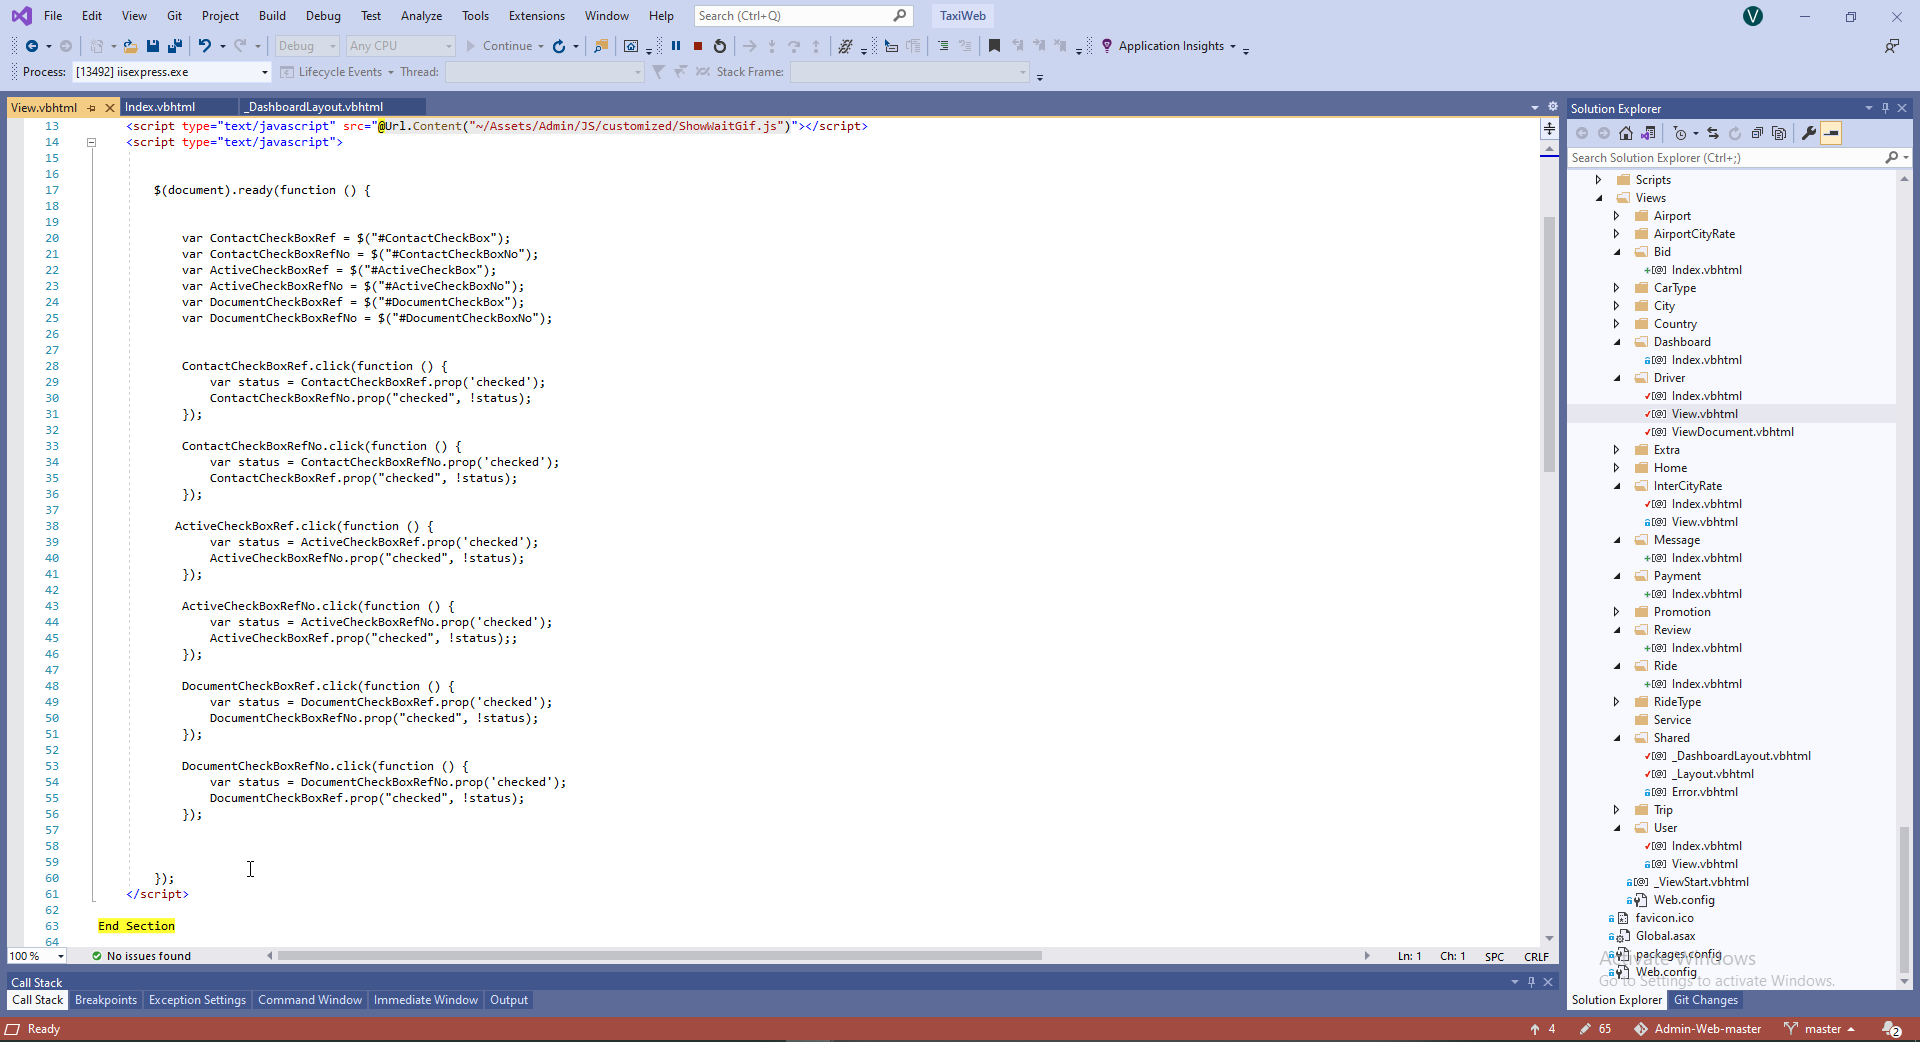Switch to the Git Changes tab

pyautogui.click(x=1706, y=1000)
